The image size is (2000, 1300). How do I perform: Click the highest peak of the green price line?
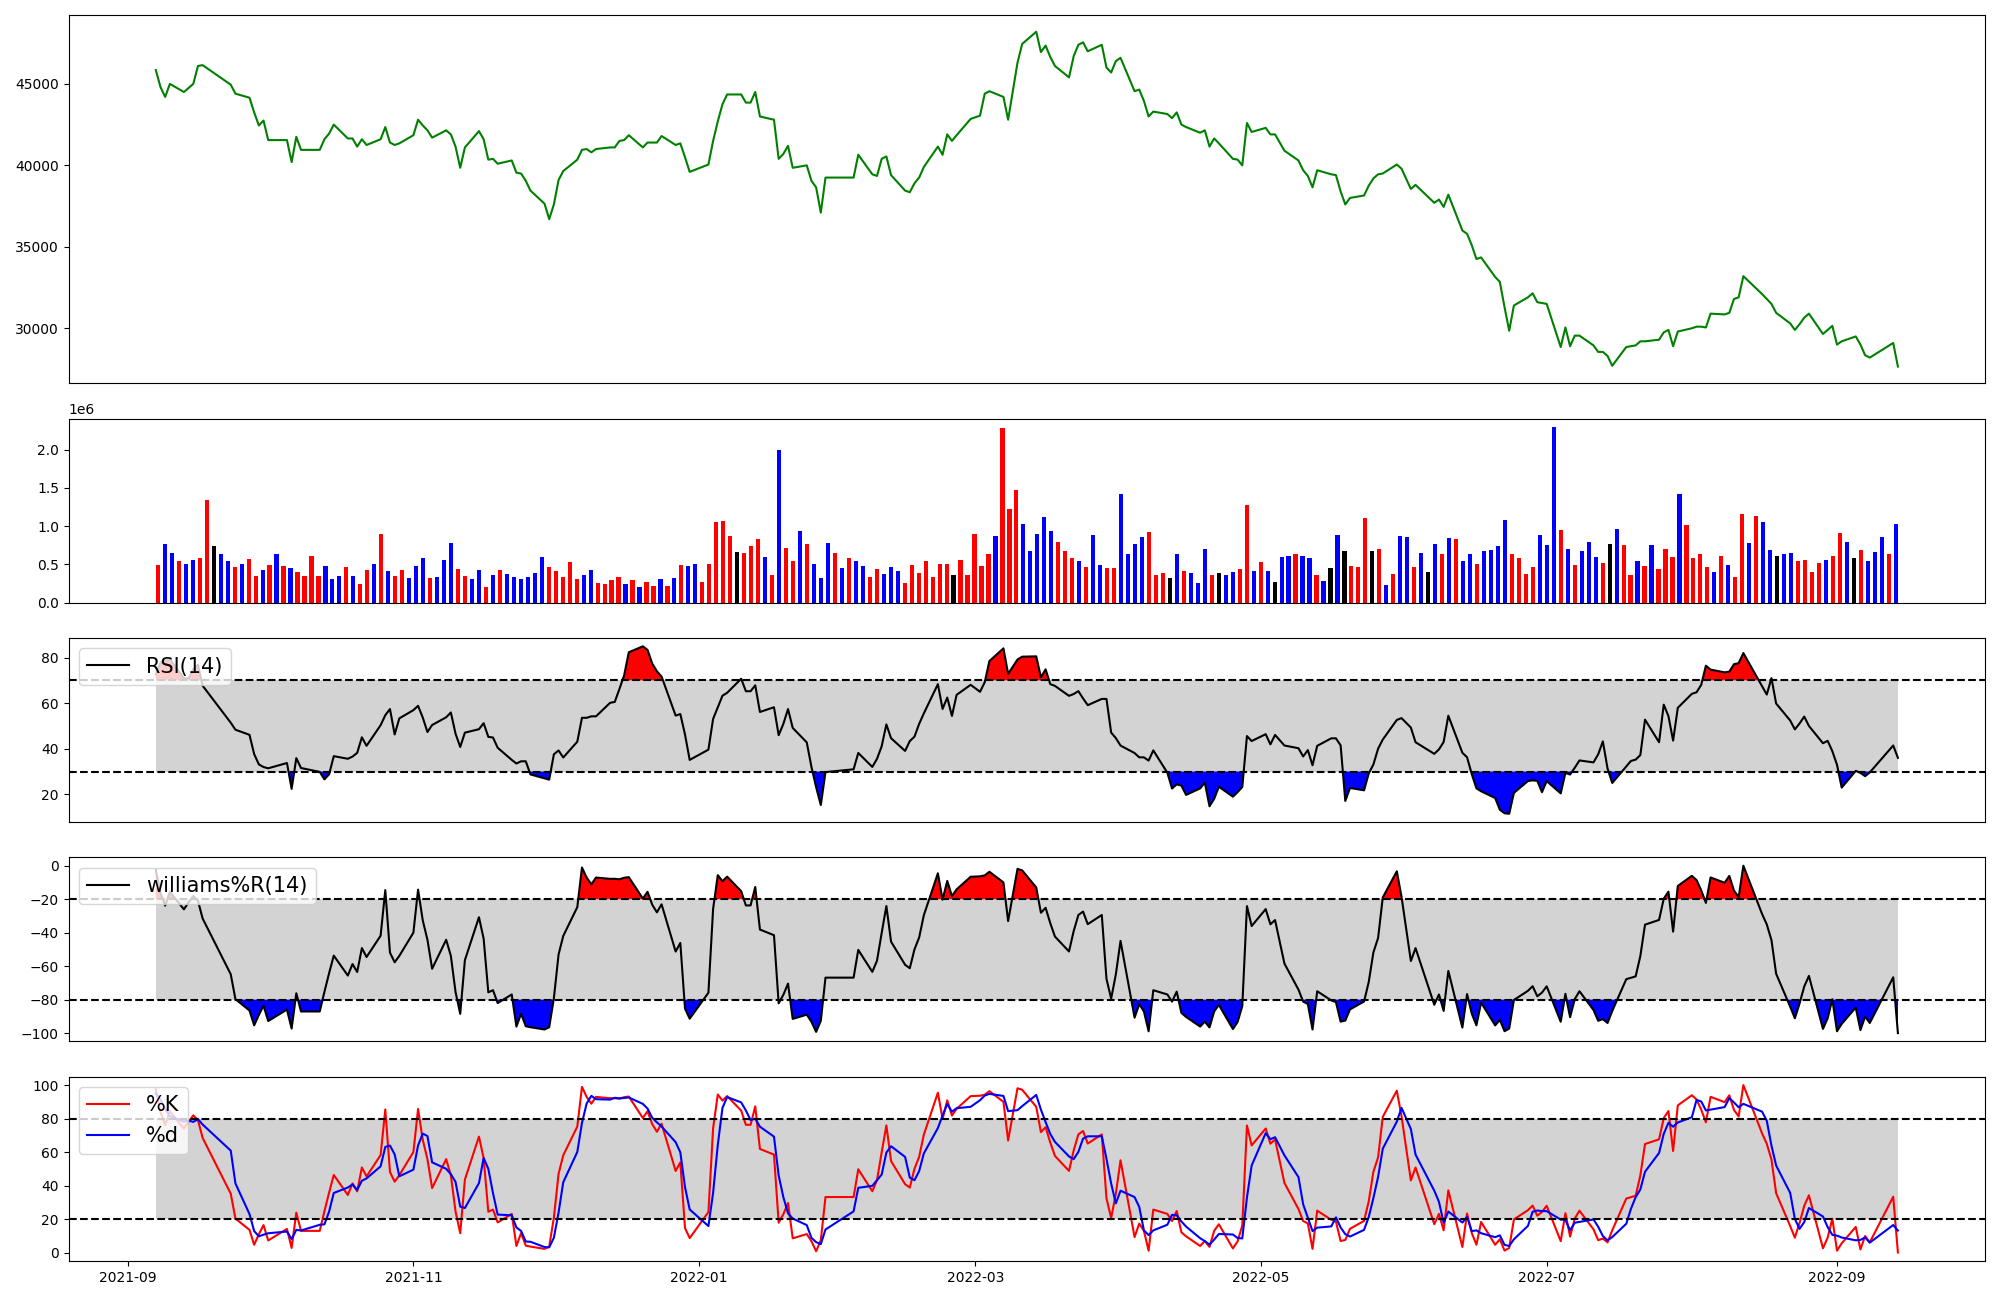click(x=1036, y=33)
